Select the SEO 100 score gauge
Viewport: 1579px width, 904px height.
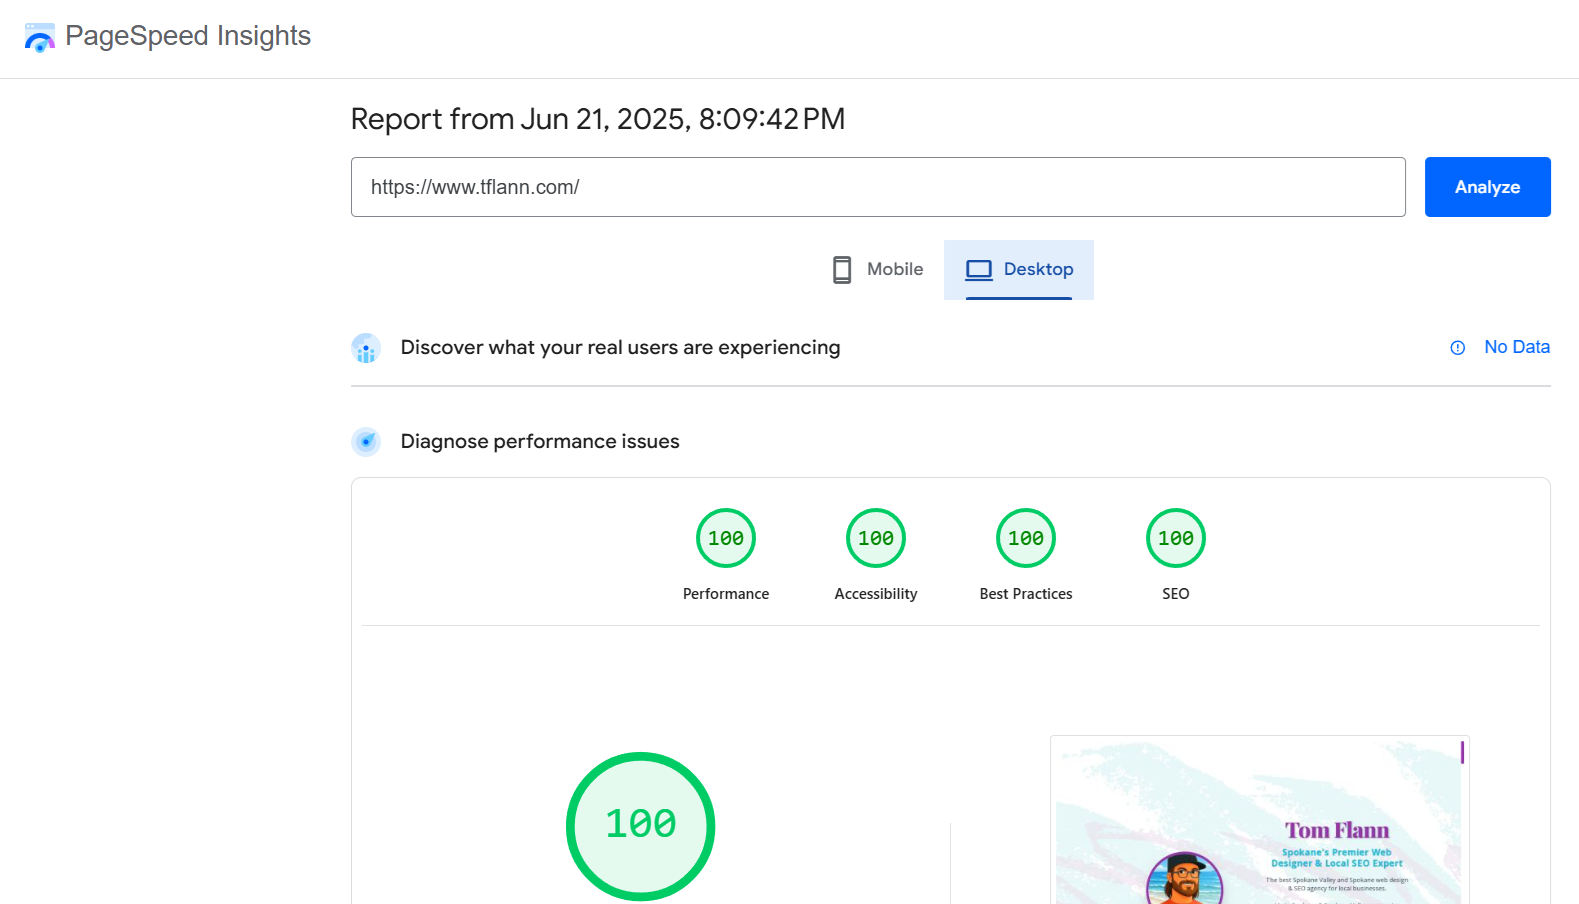[1176, 538]
